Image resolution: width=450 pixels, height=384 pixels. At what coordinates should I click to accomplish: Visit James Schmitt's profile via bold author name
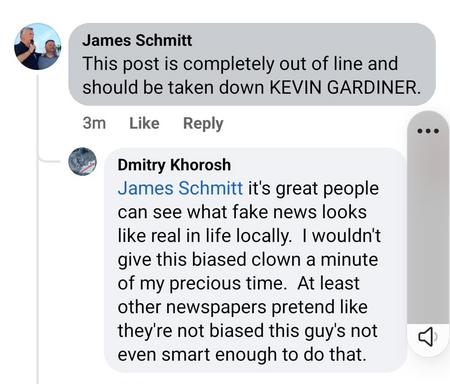coord(137,41)
